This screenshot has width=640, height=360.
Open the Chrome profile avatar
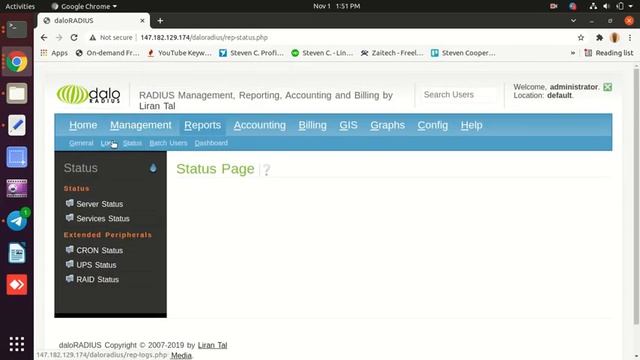tap(614, 38)
